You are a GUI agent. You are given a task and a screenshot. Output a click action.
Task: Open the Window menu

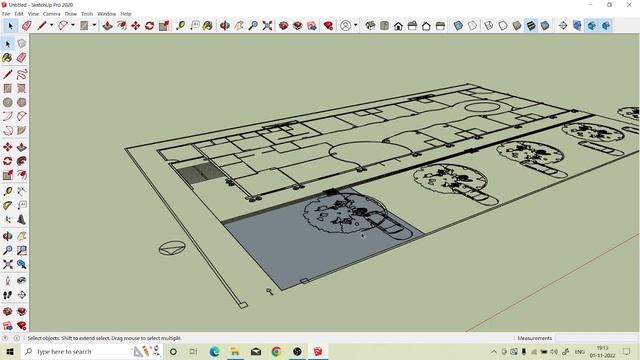tap(107, 14)
